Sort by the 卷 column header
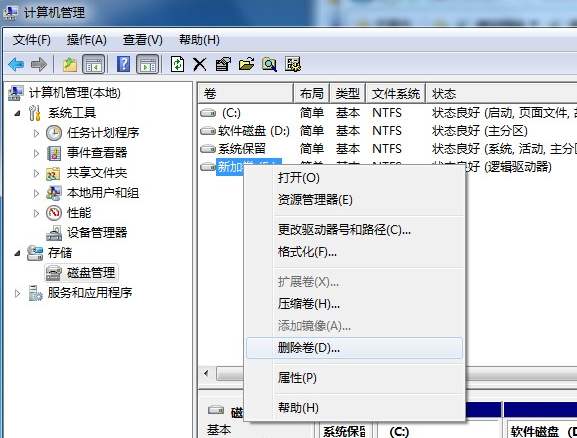This screenshot has height=438, width=577. click(245, 93)
